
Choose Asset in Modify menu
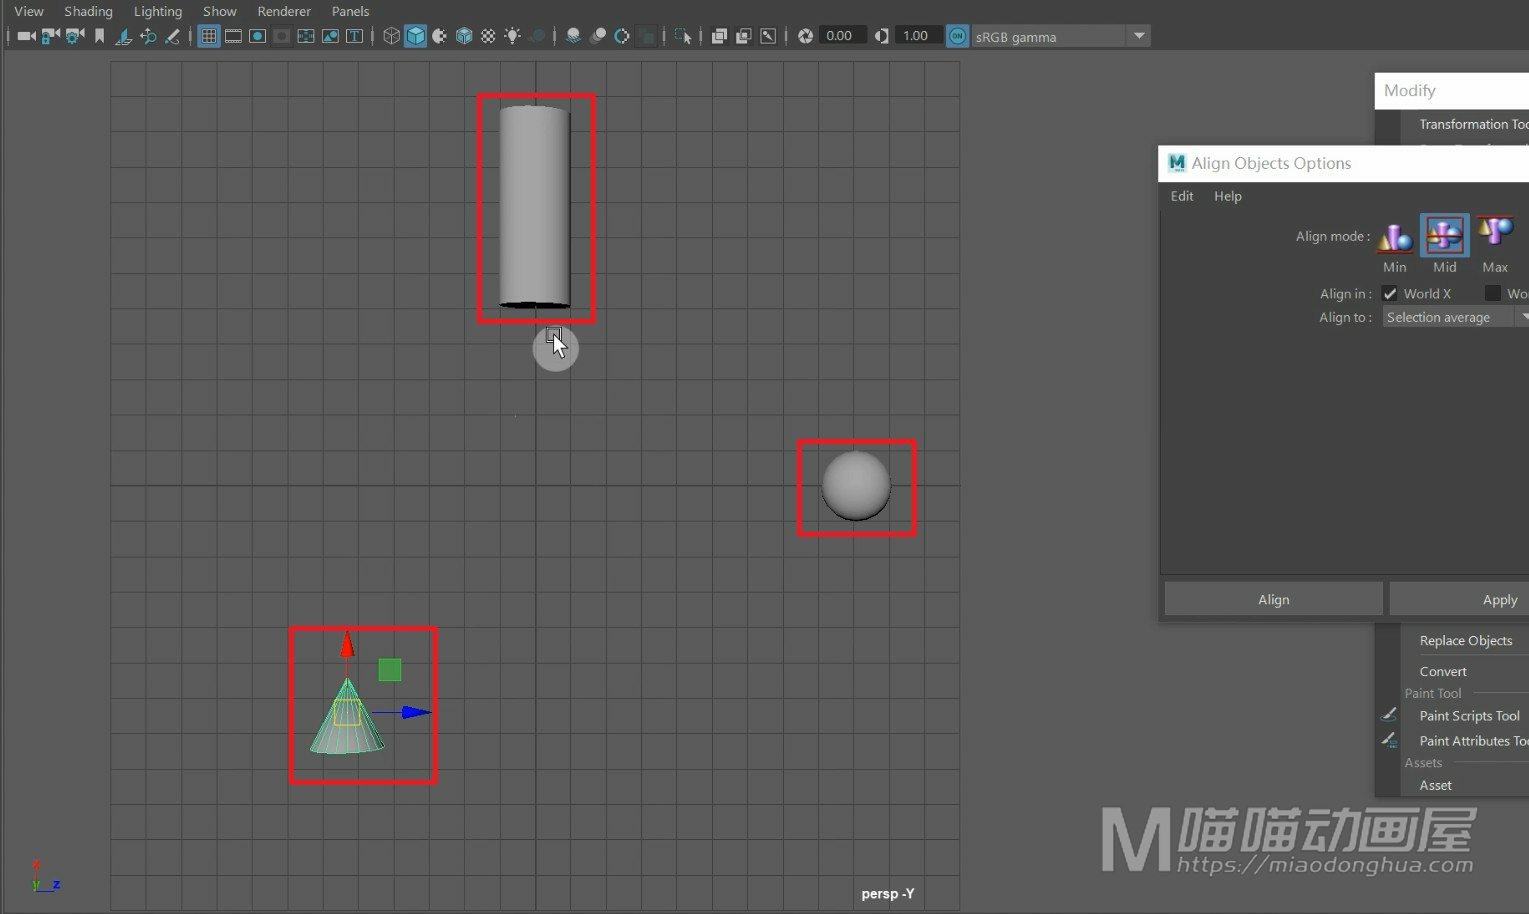(x=1436, y=785)
